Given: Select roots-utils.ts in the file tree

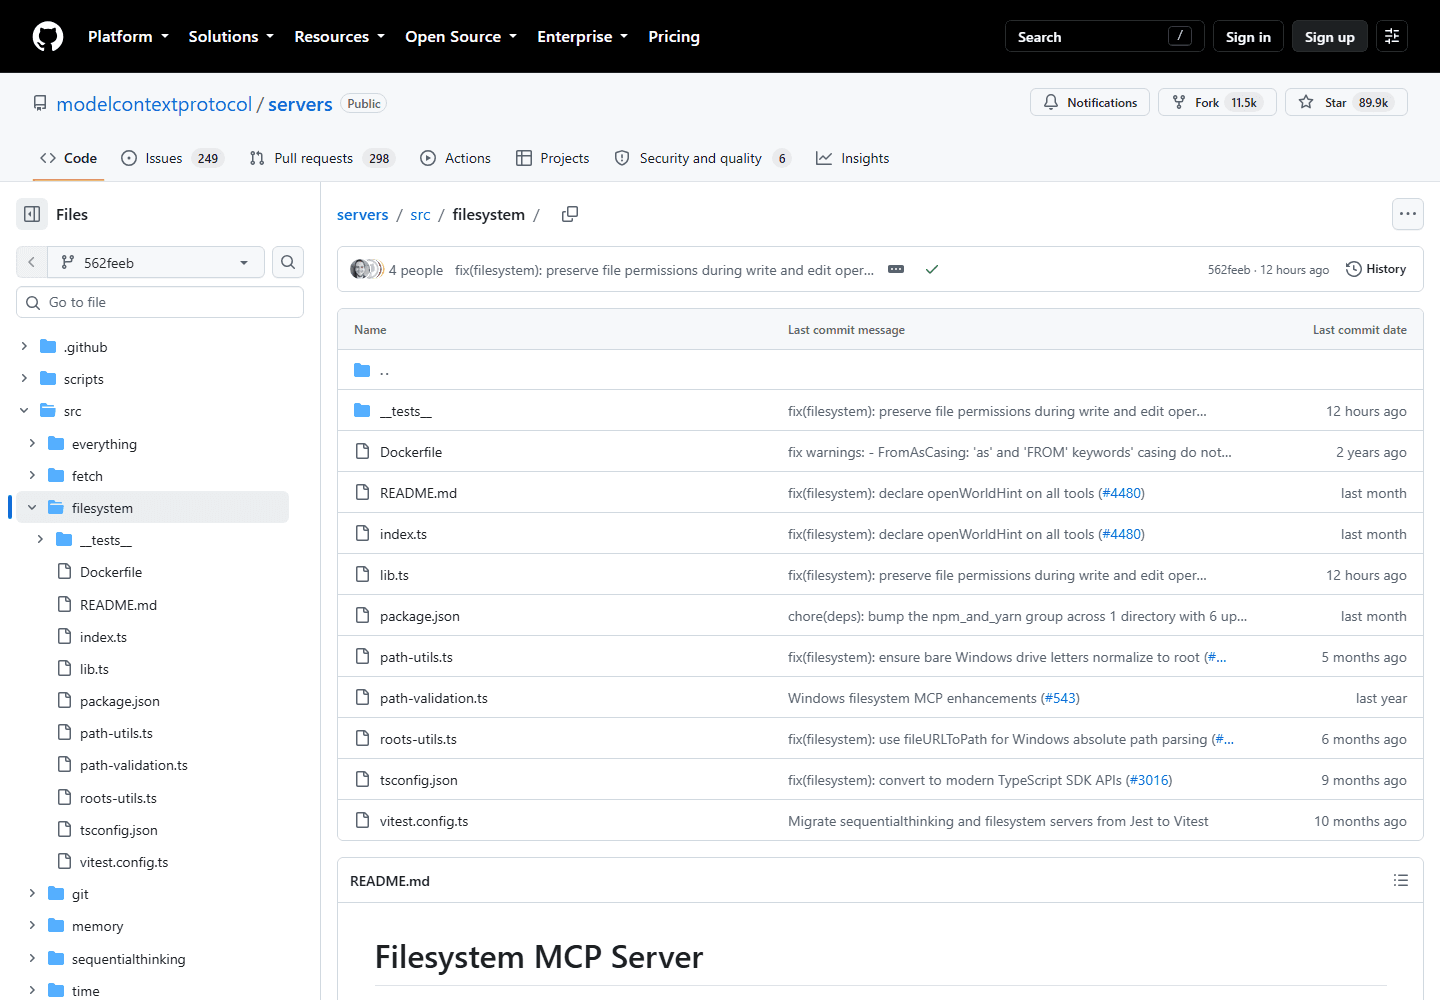Looking at the screenshot, I should point(118,798).
